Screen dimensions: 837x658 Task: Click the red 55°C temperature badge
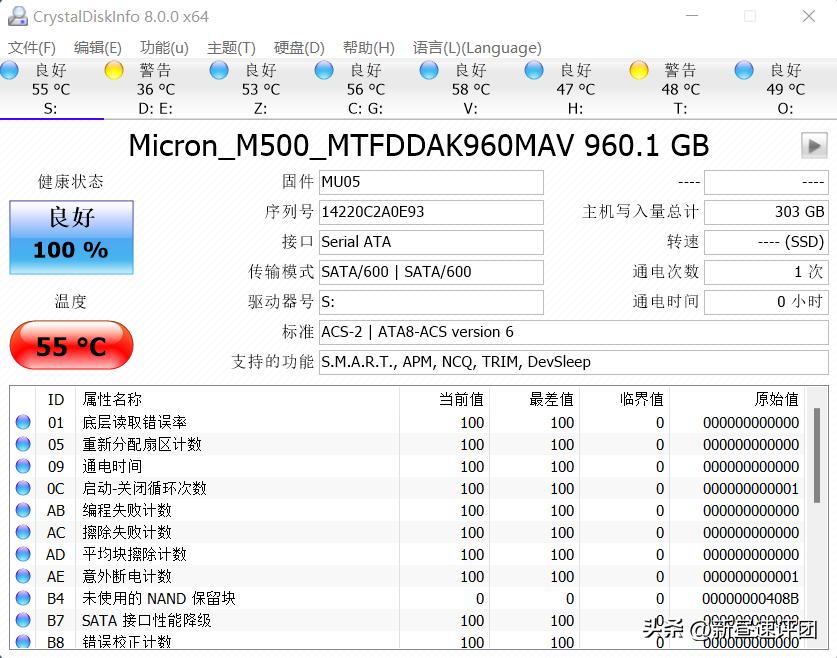coord(70,344)
